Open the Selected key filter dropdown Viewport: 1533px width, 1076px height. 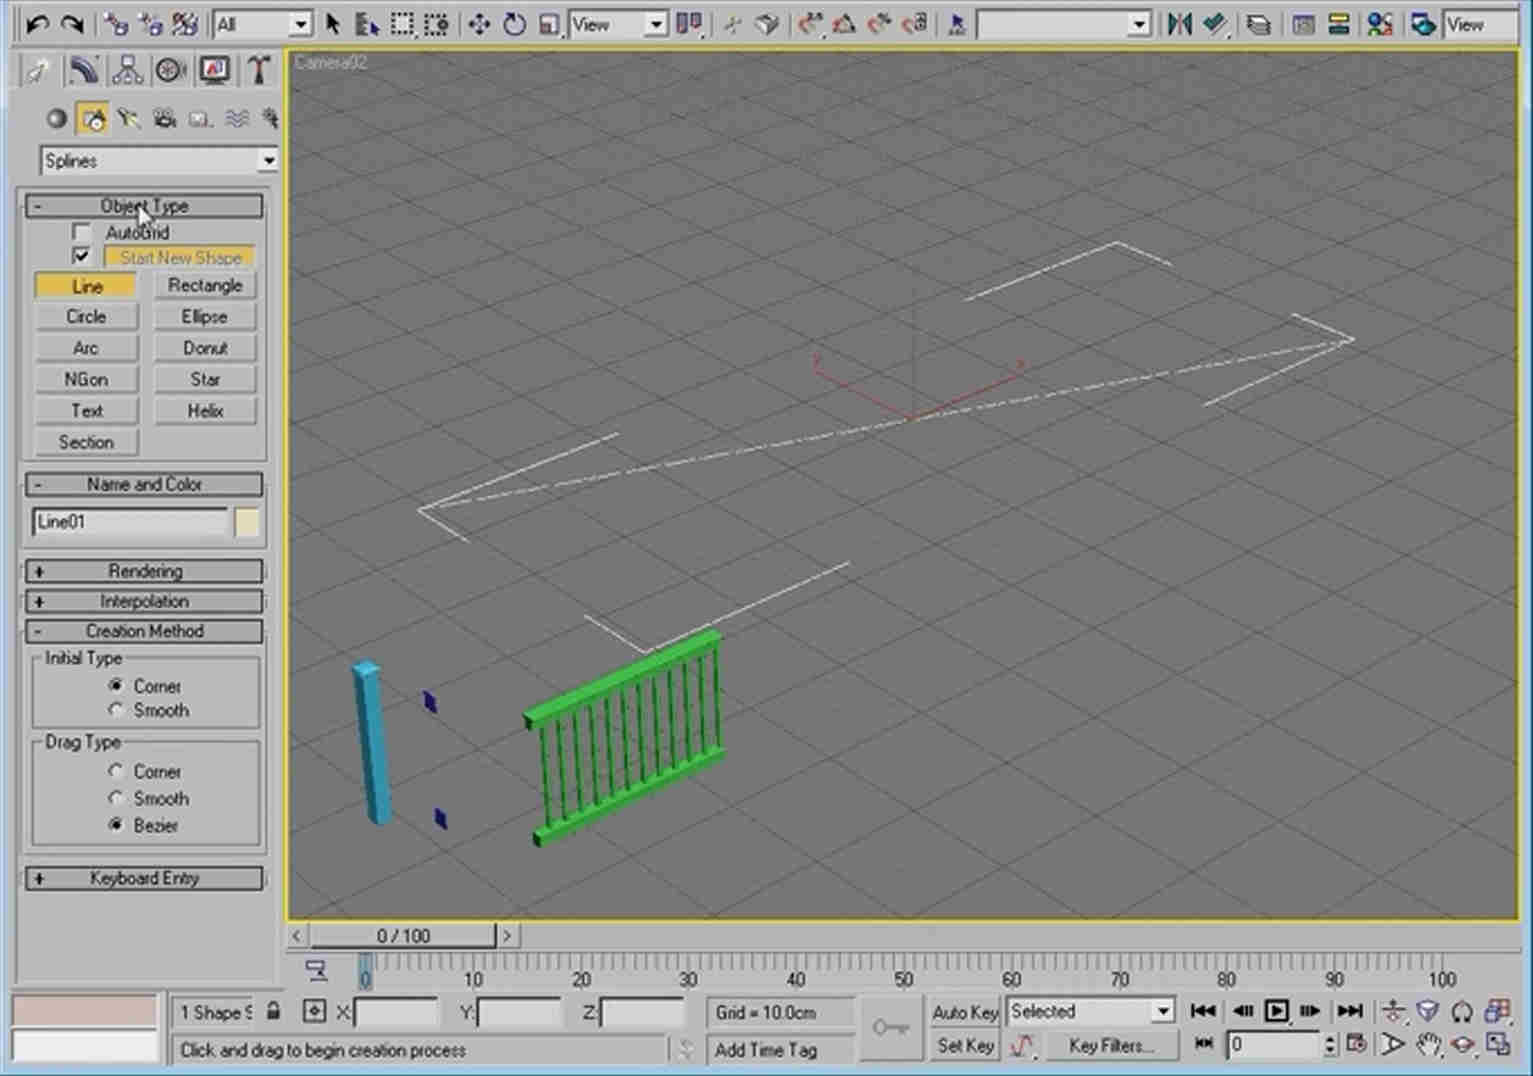[1090, 1011]
